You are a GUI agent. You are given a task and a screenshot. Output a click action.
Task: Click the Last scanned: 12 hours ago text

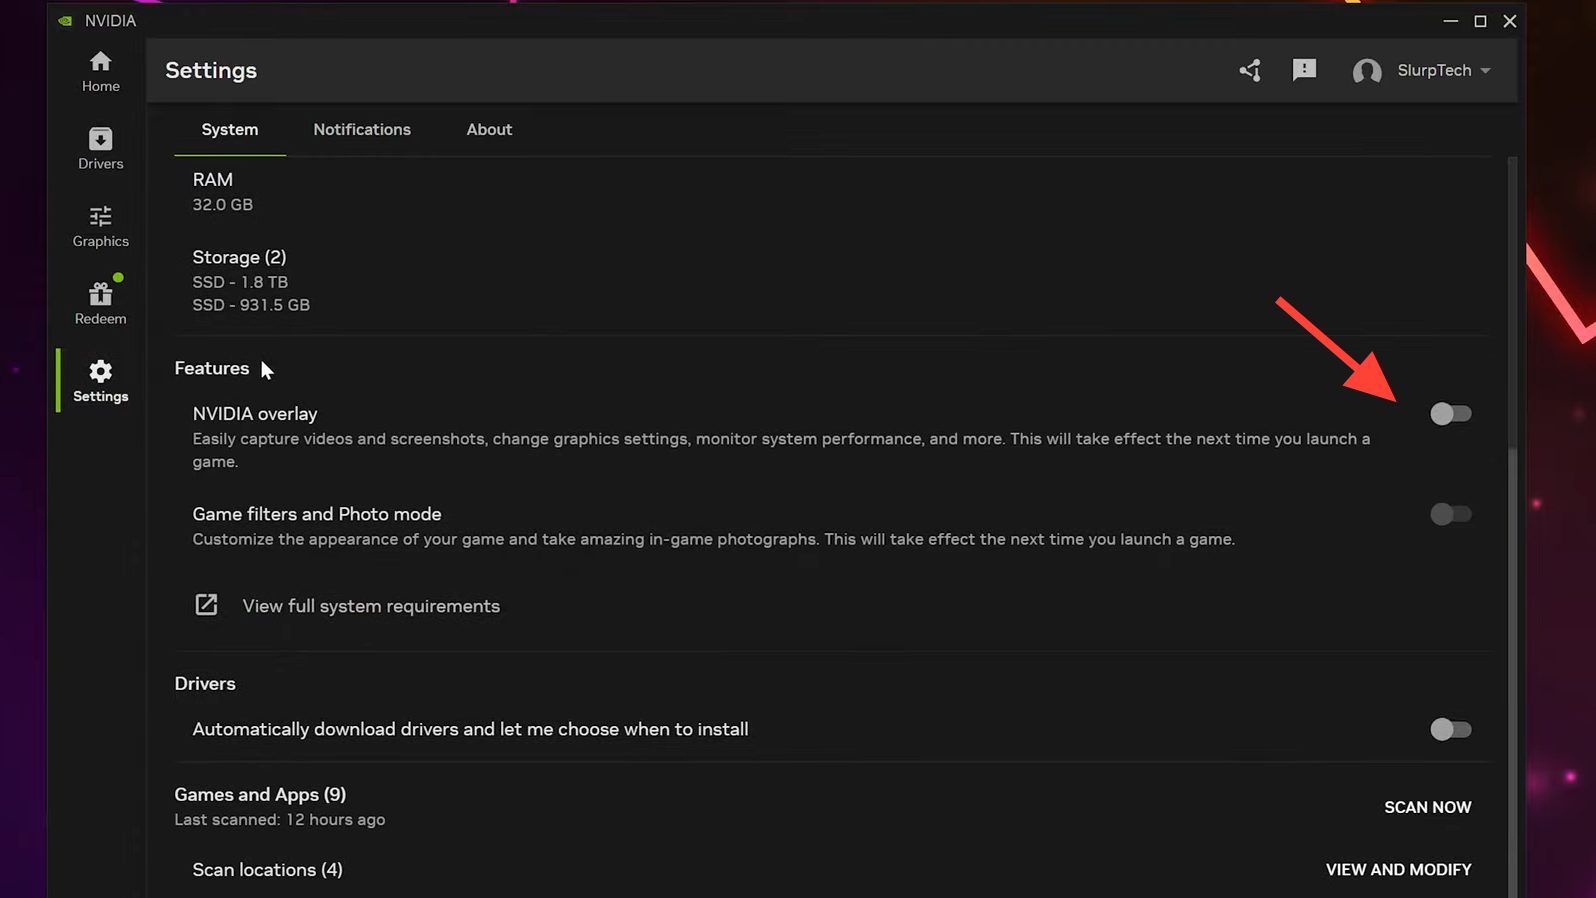click(280, 820)
